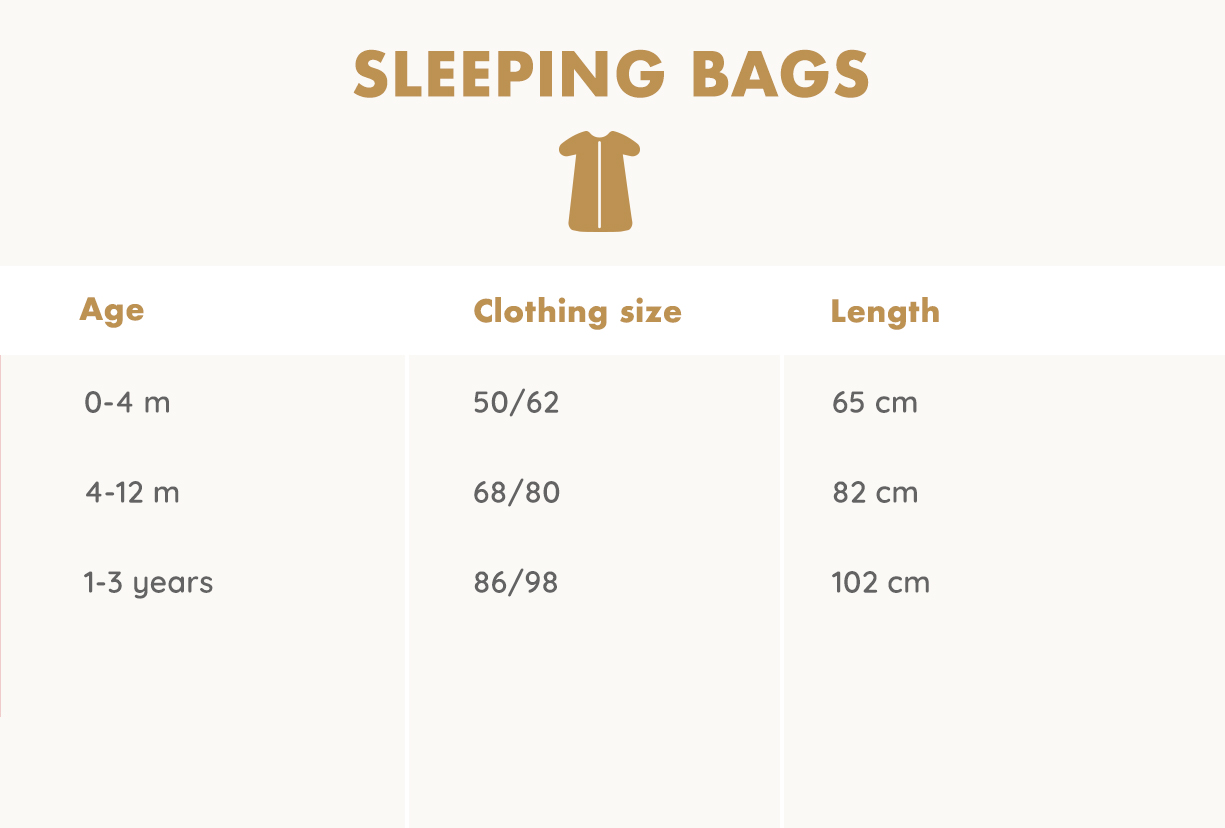Choose clothing size 86/98
This screenshot has width=1225, height=828.
[515, 583]
